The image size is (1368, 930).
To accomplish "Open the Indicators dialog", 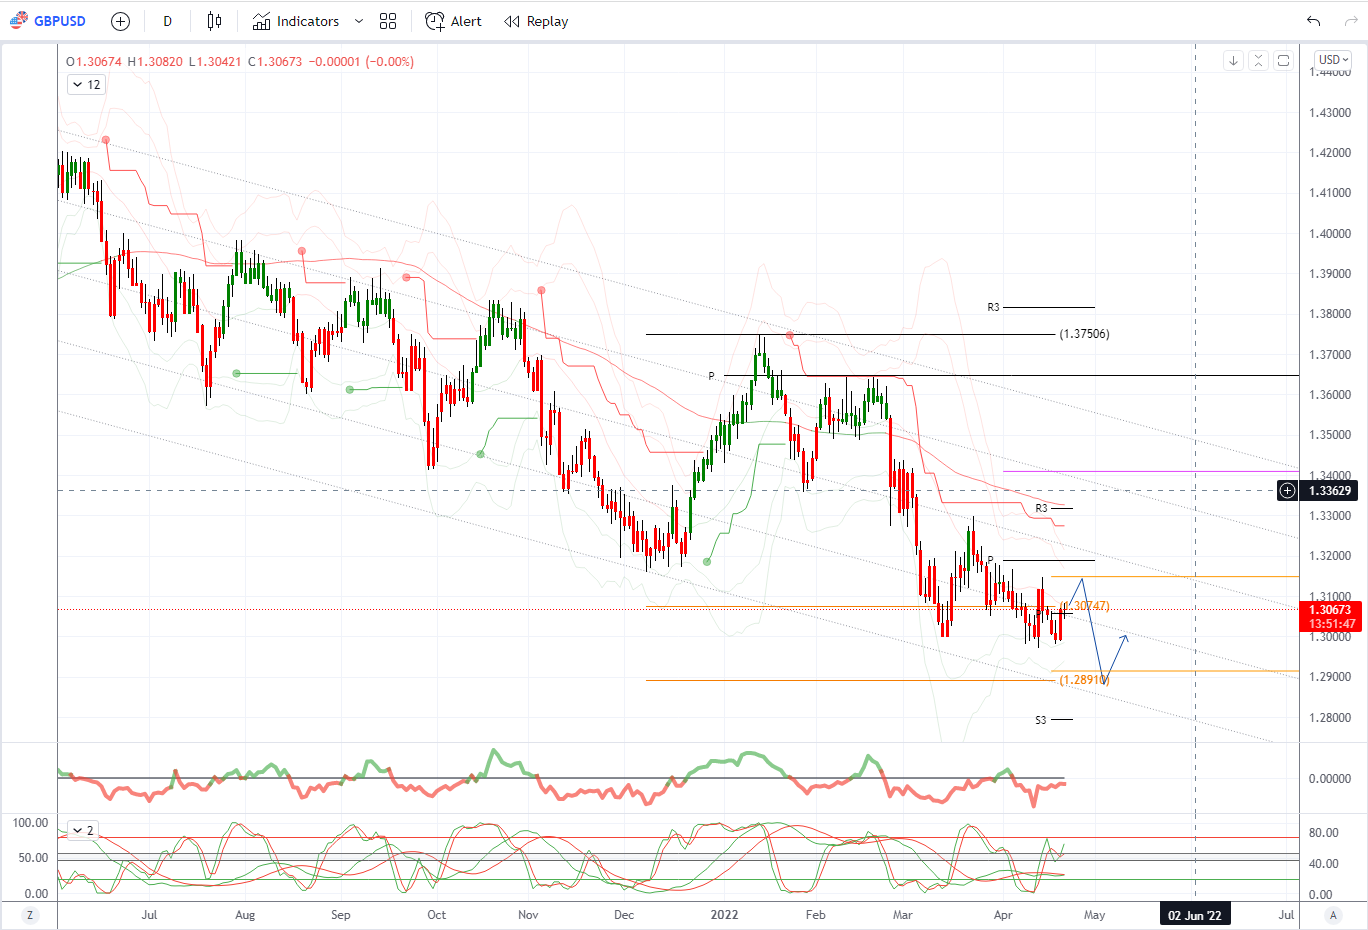I will pyautogui.click(x=296, y=21).
